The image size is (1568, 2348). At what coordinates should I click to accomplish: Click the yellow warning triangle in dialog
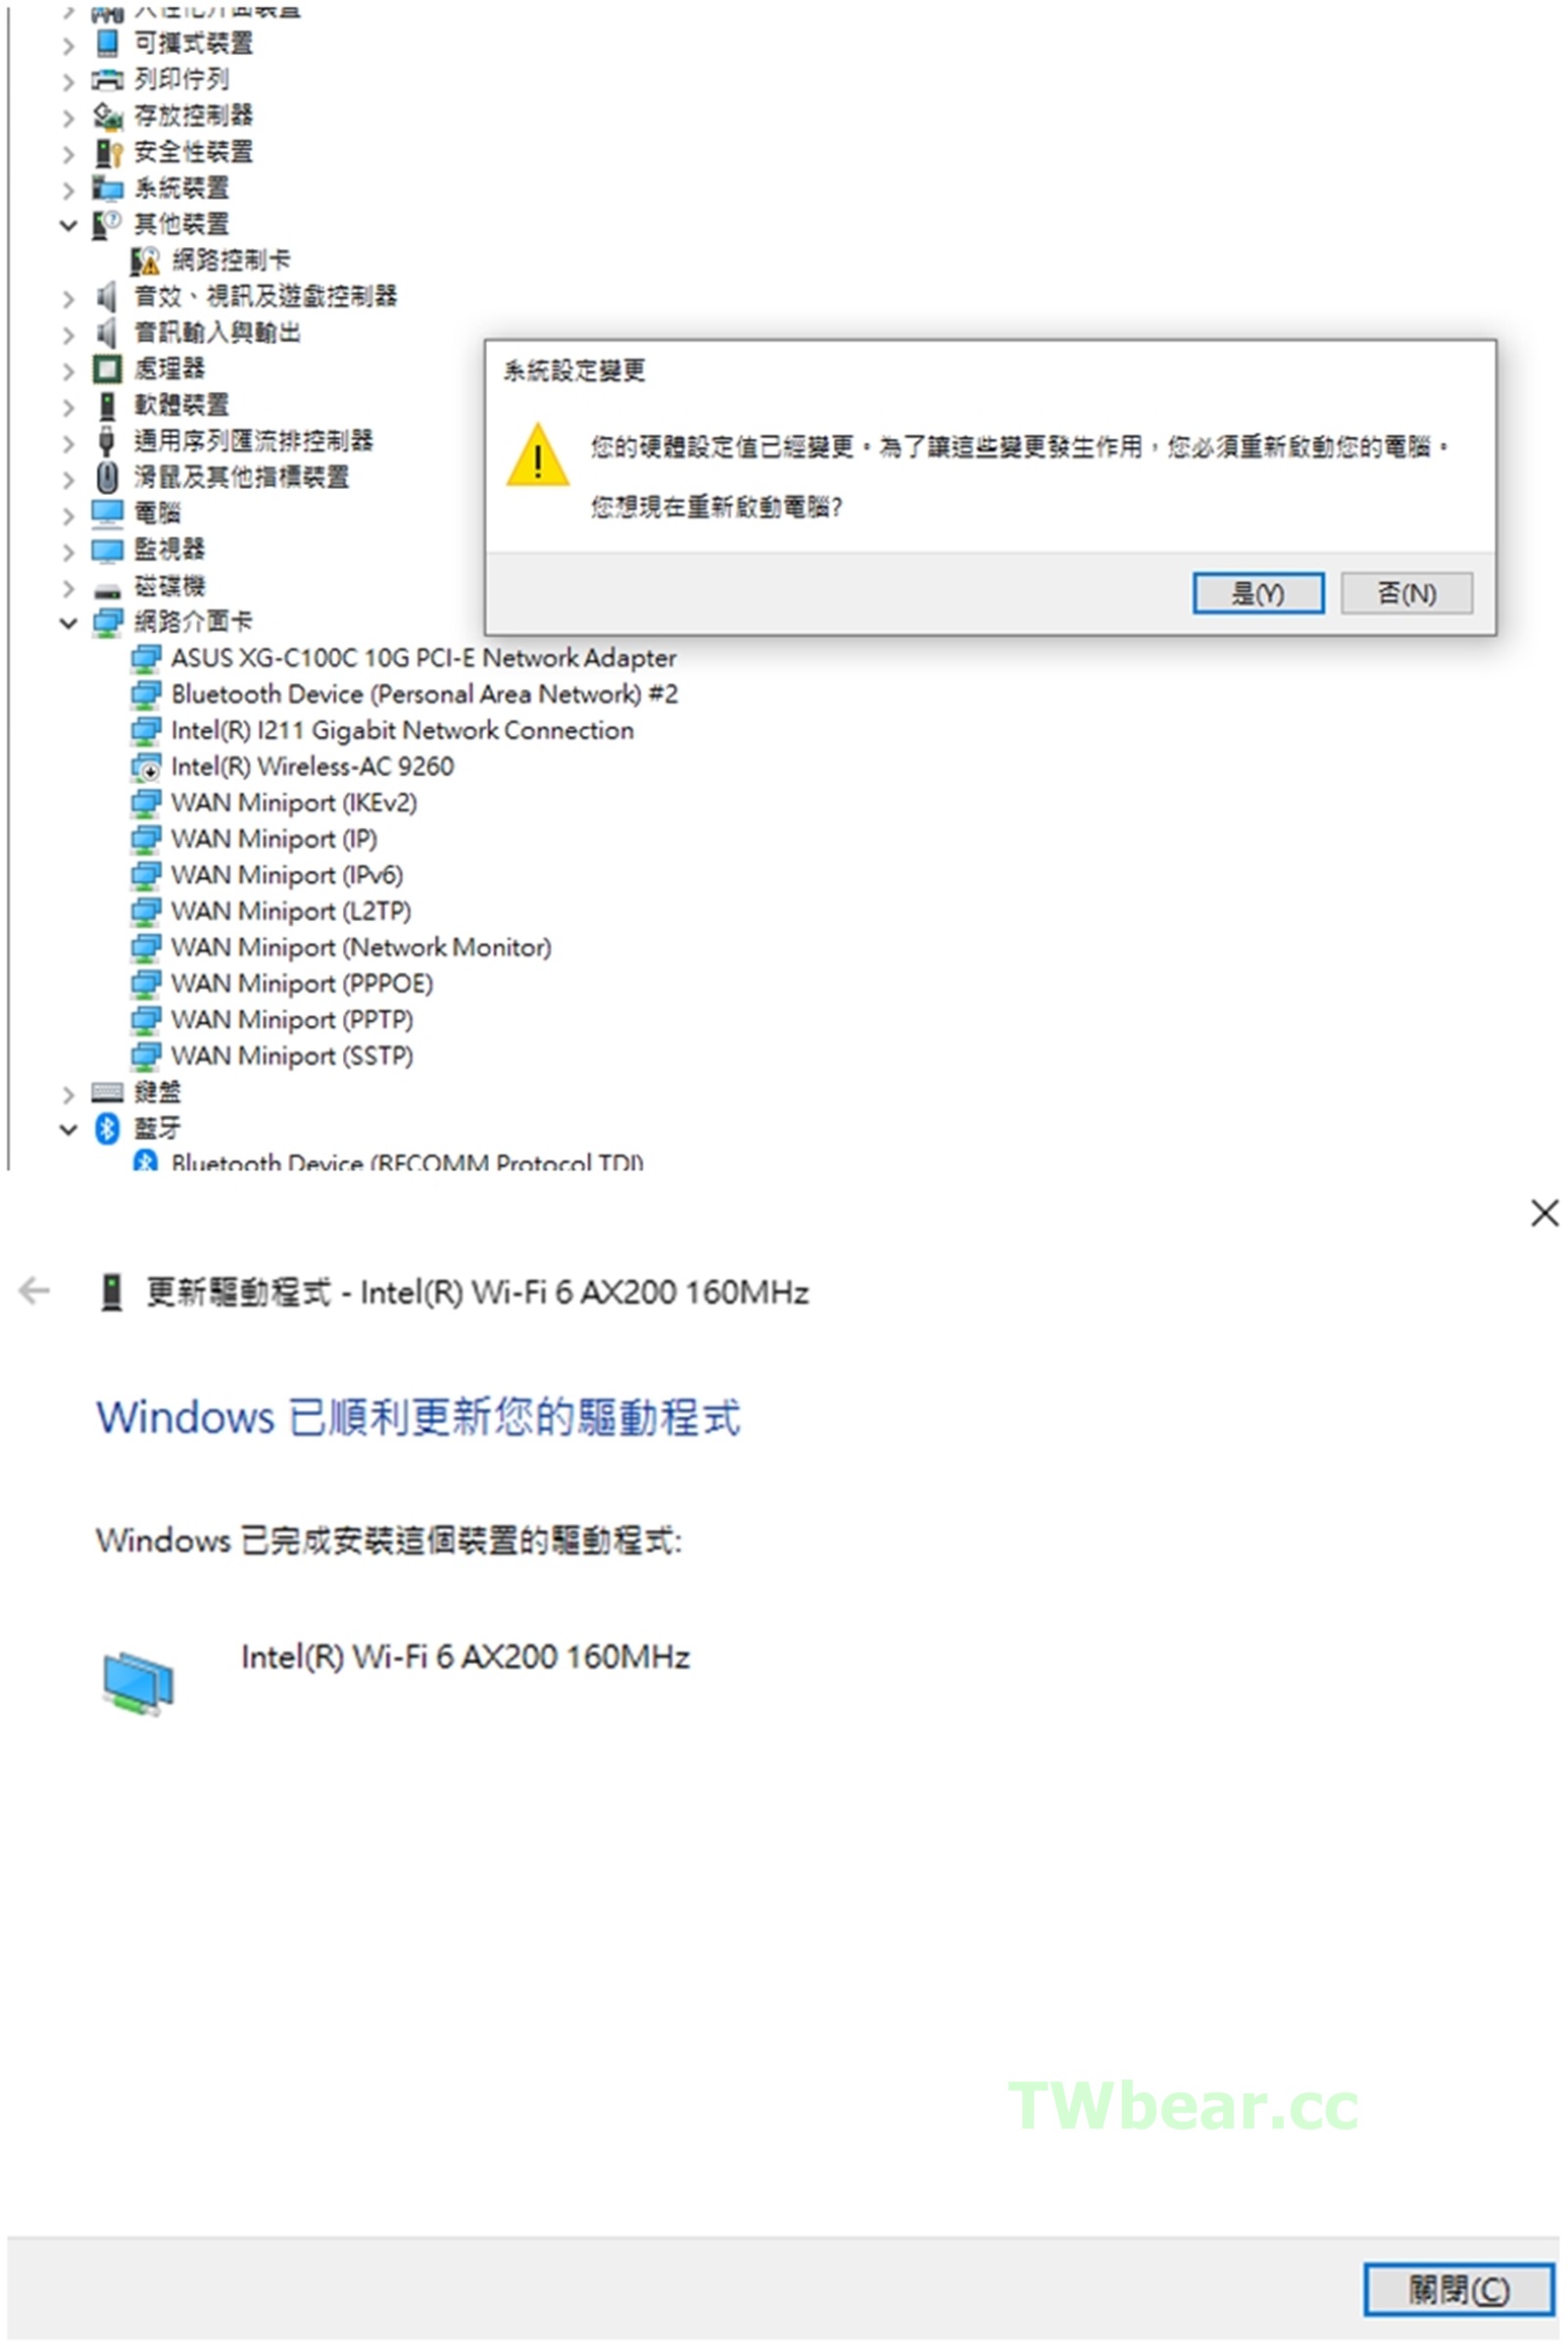tap(538, 455)
